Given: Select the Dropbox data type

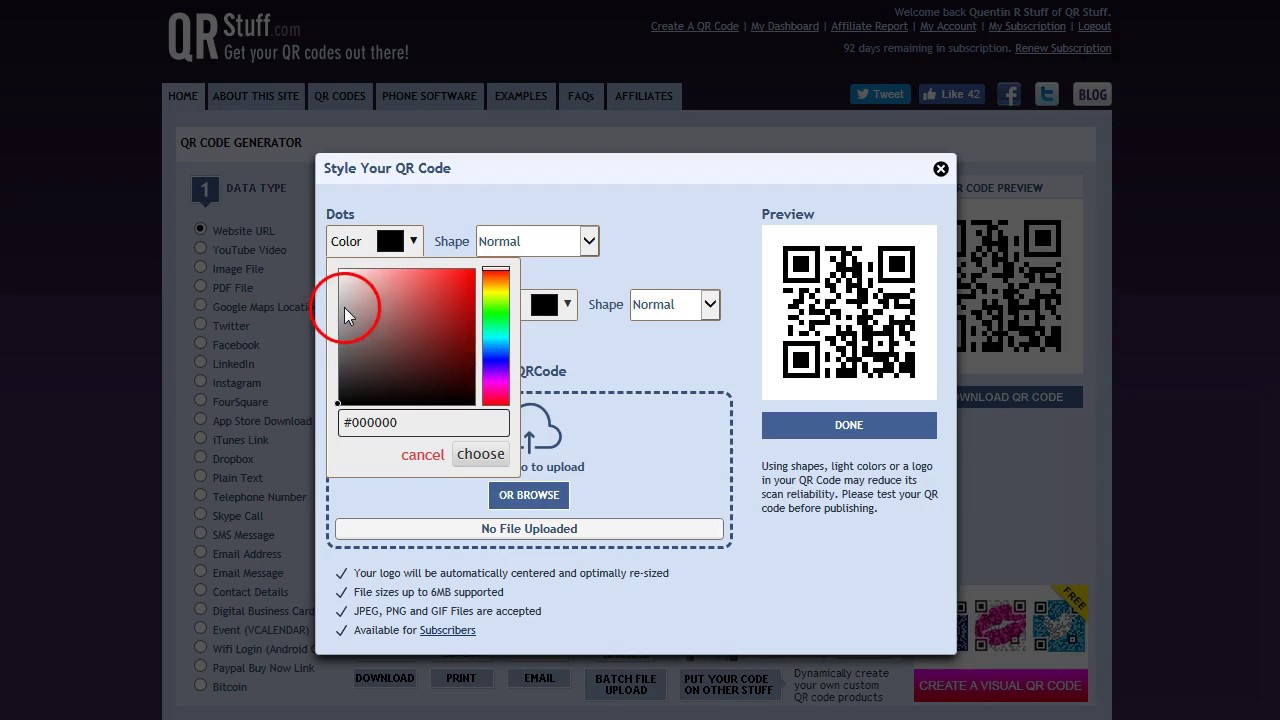Looking at the screenshot, I should coord(200,457).
